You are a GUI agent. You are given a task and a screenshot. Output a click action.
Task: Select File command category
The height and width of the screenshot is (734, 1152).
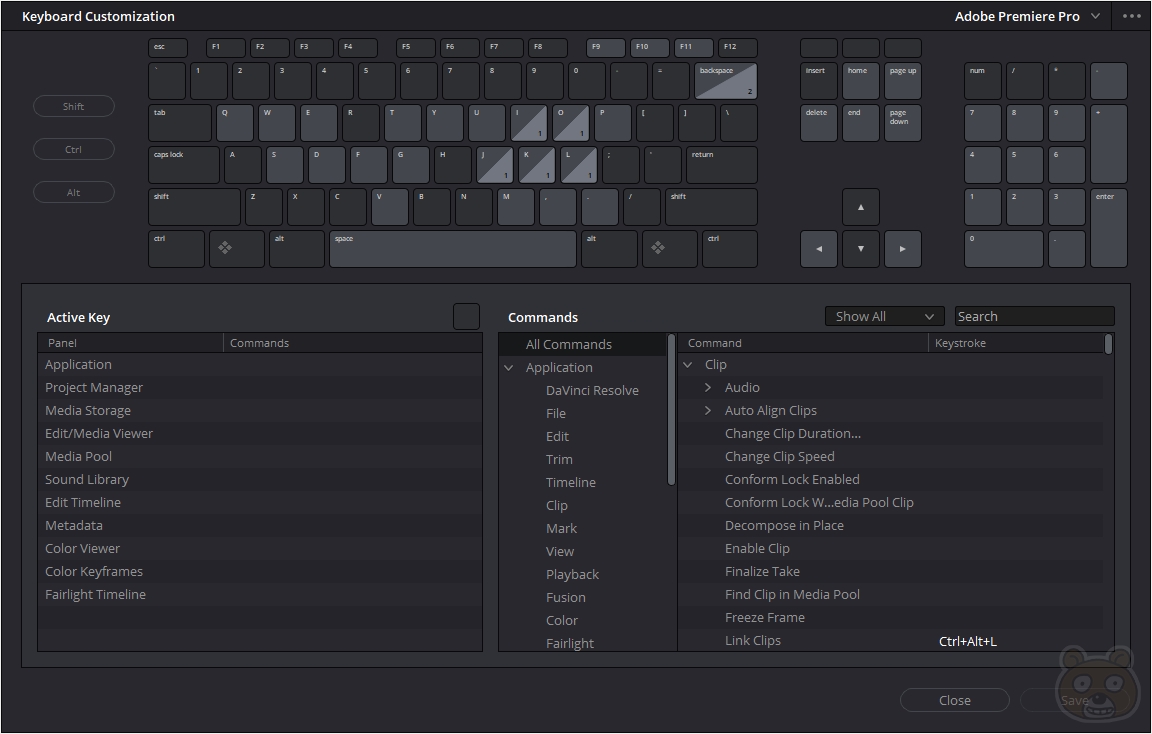[x=555, y=414]
